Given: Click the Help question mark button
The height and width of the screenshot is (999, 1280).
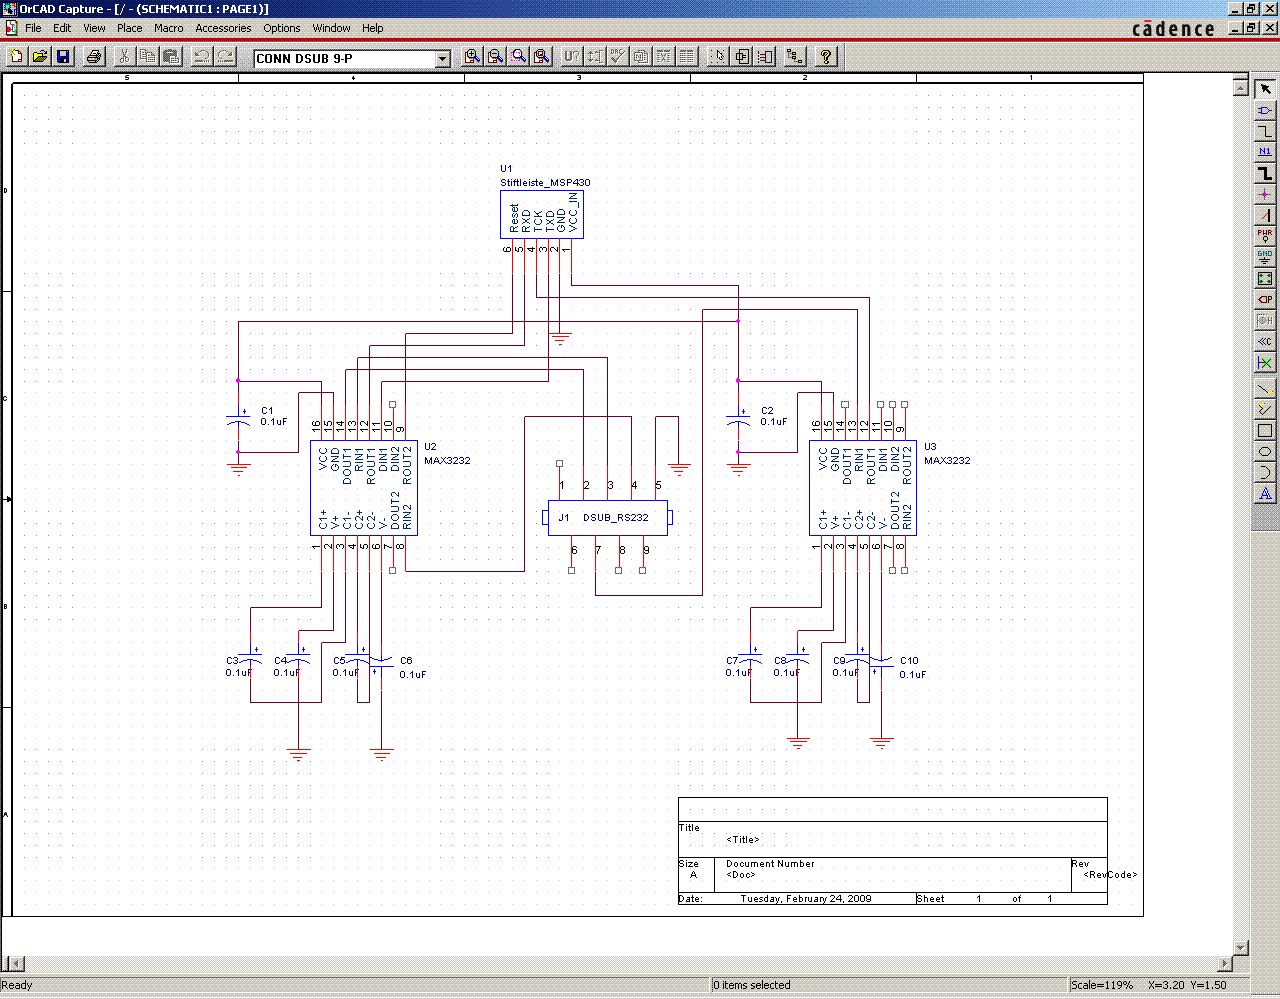Looking at the screenshot, I should (x=826, y=57).
